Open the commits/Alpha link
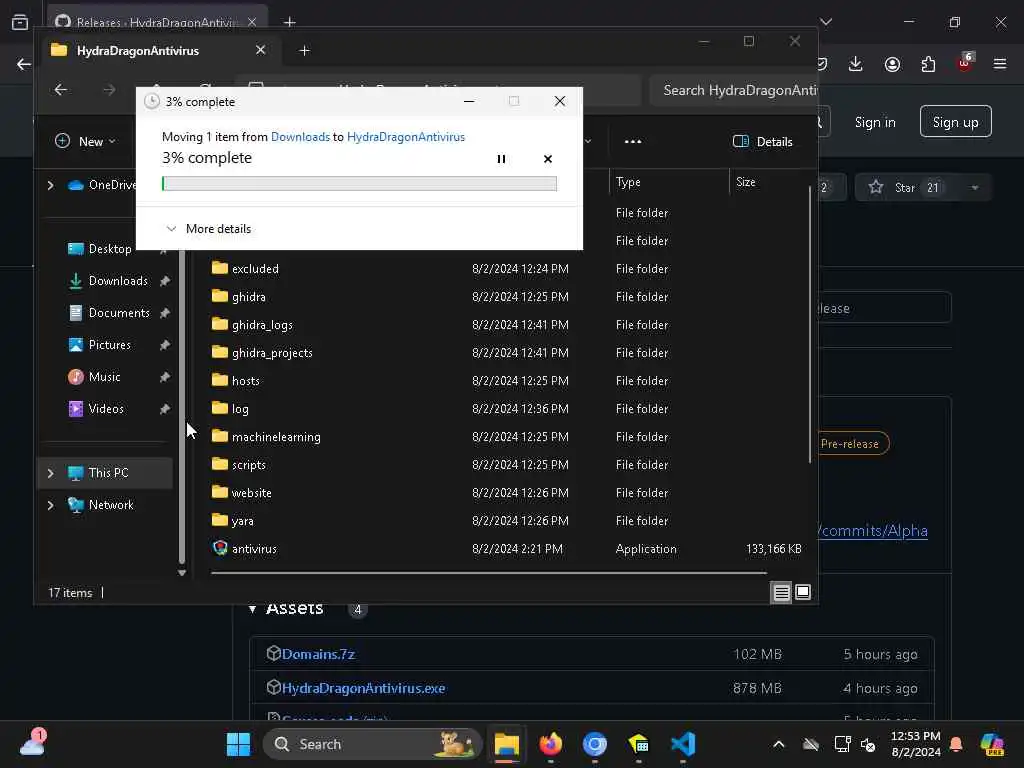The height and width of the screenshot is (768, 1024). point(872,530)
